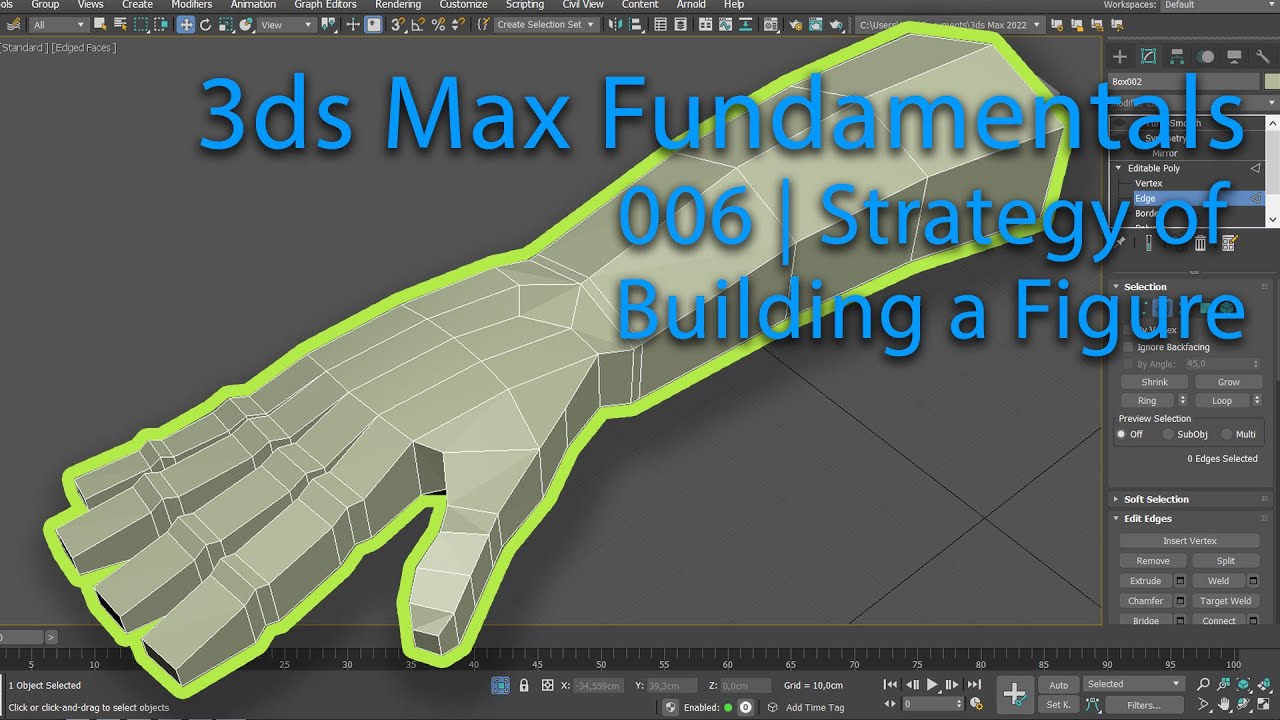Open Configure Modifier Sets icon
The image size is (1280, 720).
coord(1229,242)
